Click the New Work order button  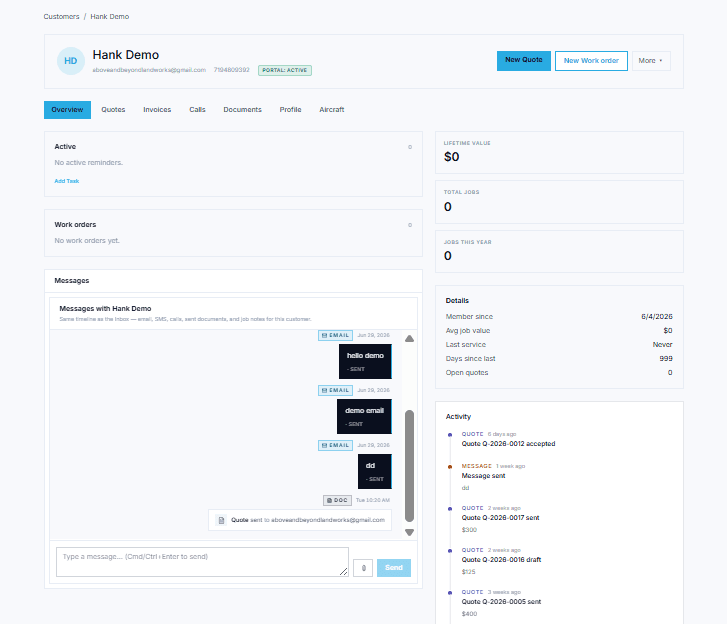[591, 61]
